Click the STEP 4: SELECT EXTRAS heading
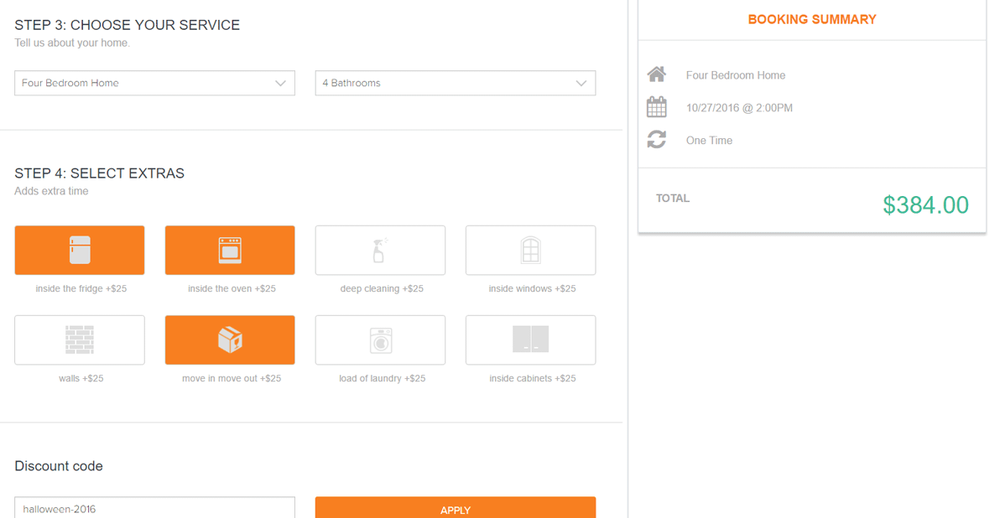1000x518 pixels. tap(99, 173)
